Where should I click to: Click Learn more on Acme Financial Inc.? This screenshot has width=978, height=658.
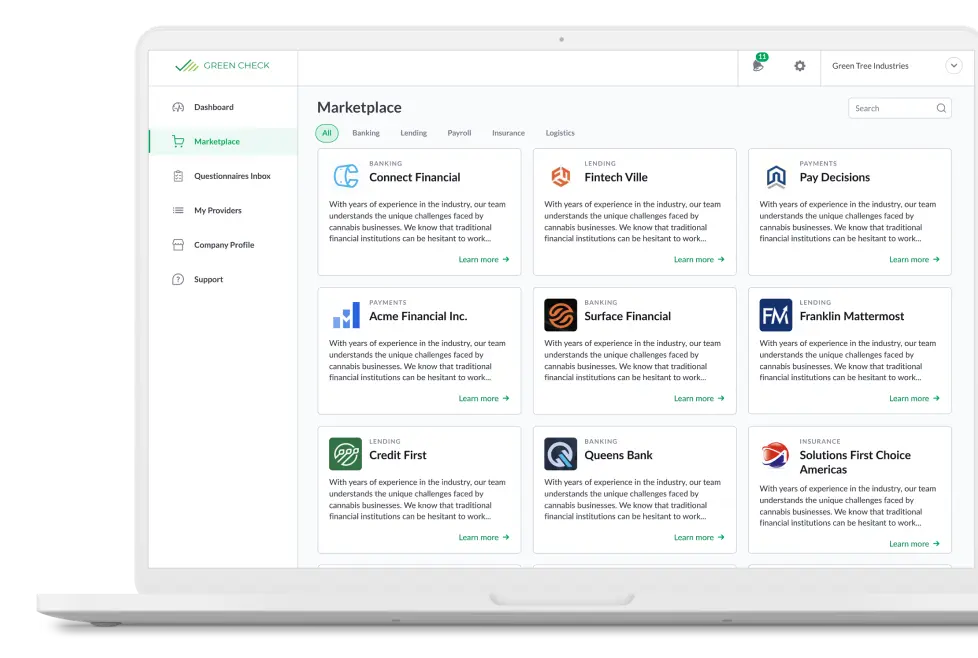click(484, 398)
